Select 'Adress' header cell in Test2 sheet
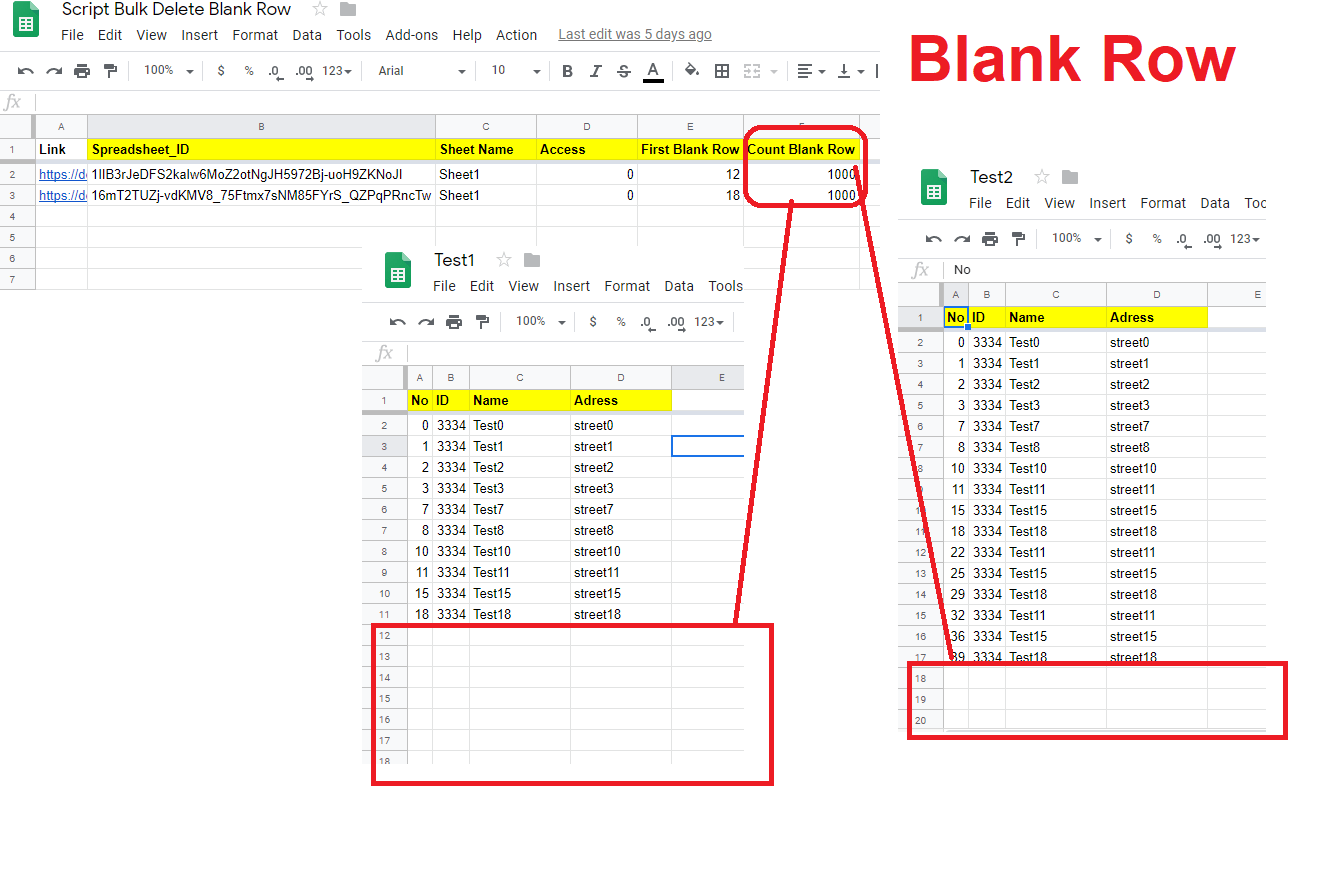Image resolution: width=1330 pixels, height=894 pixels. coord(1157,317)
